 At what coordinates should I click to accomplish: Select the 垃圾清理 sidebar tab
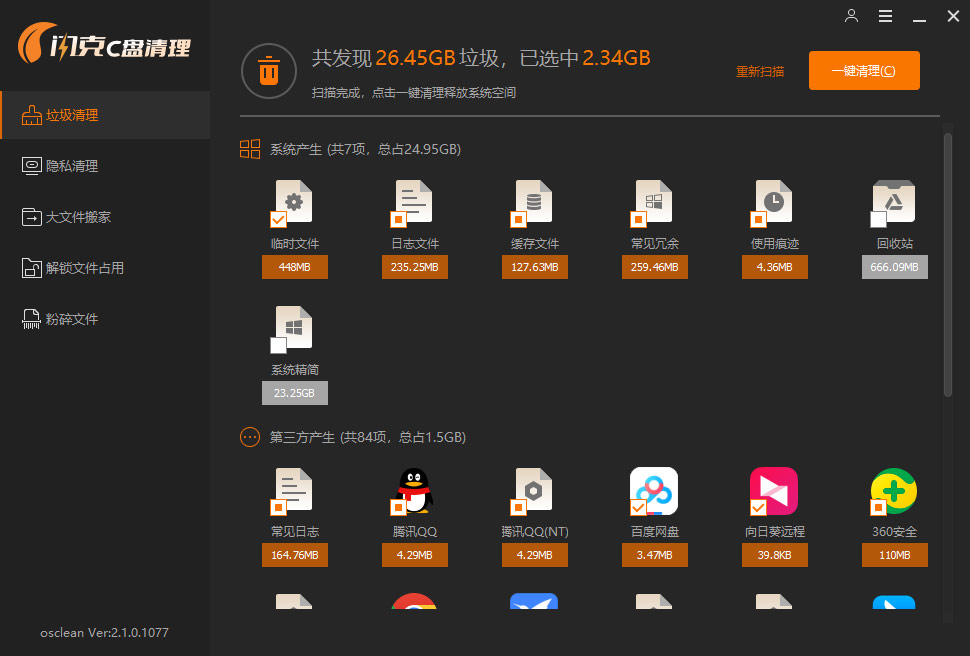[x=105, y=115]
